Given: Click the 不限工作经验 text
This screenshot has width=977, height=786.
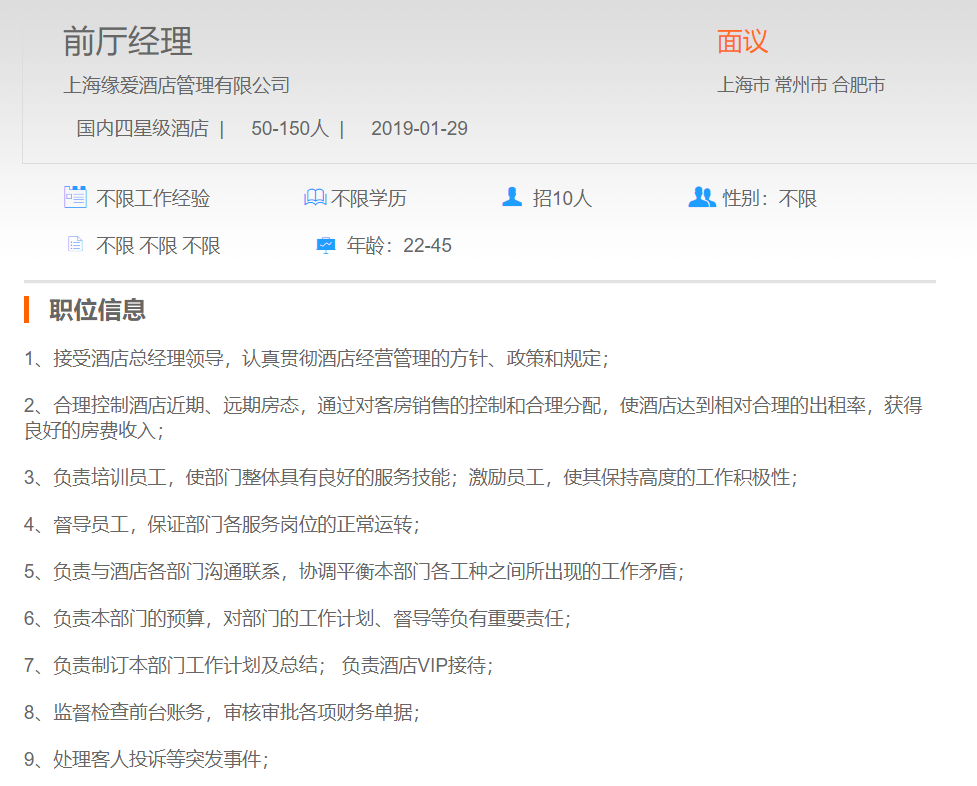Looking at the screenshot, I should (153, 198).
